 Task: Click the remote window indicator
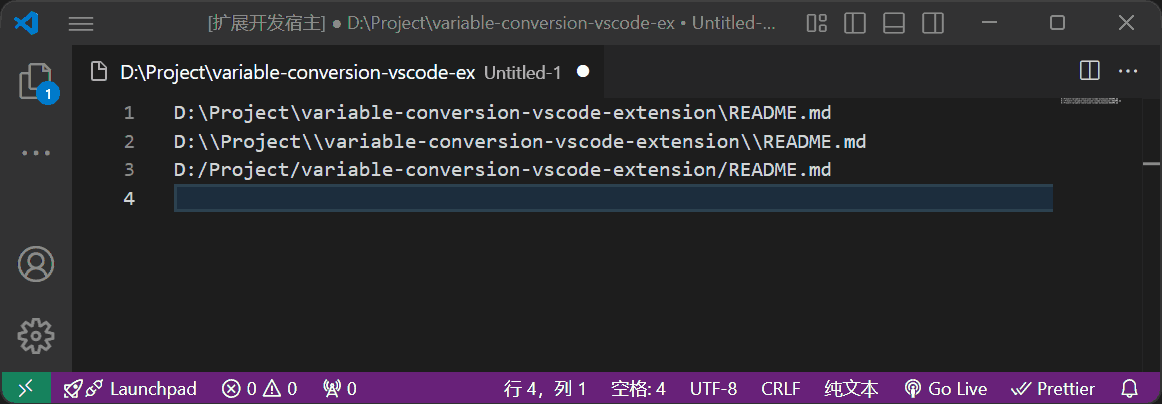click(26, 389)
